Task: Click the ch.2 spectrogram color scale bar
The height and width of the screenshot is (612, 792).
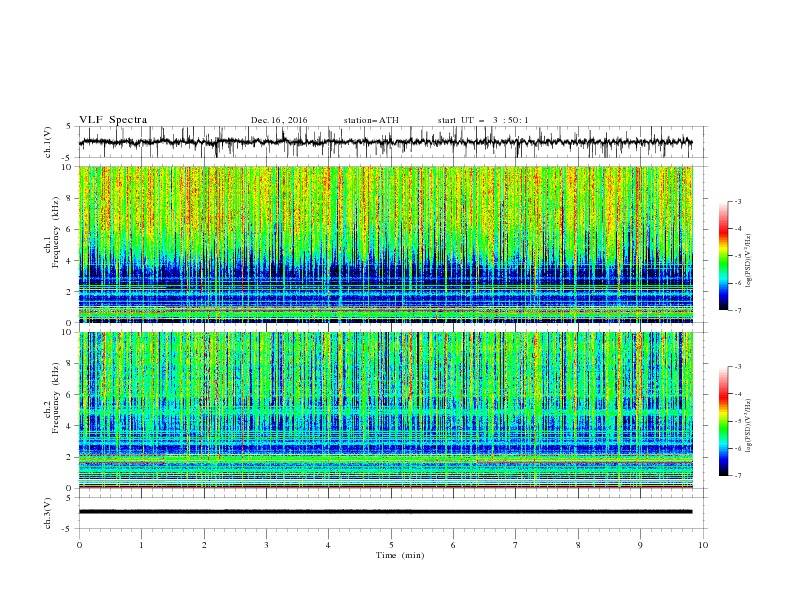Action: (x=724, y=421)
